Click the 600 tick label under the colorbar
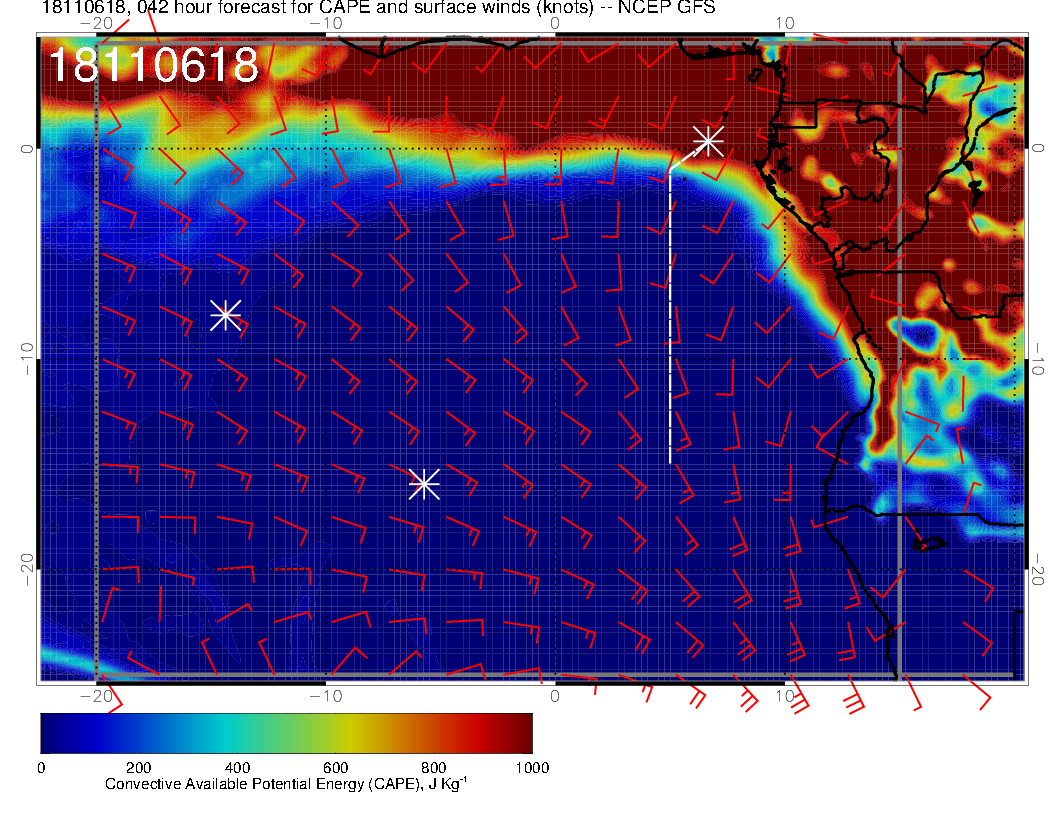The height and width of the screenshot is (816, 1056). (336, 767)
